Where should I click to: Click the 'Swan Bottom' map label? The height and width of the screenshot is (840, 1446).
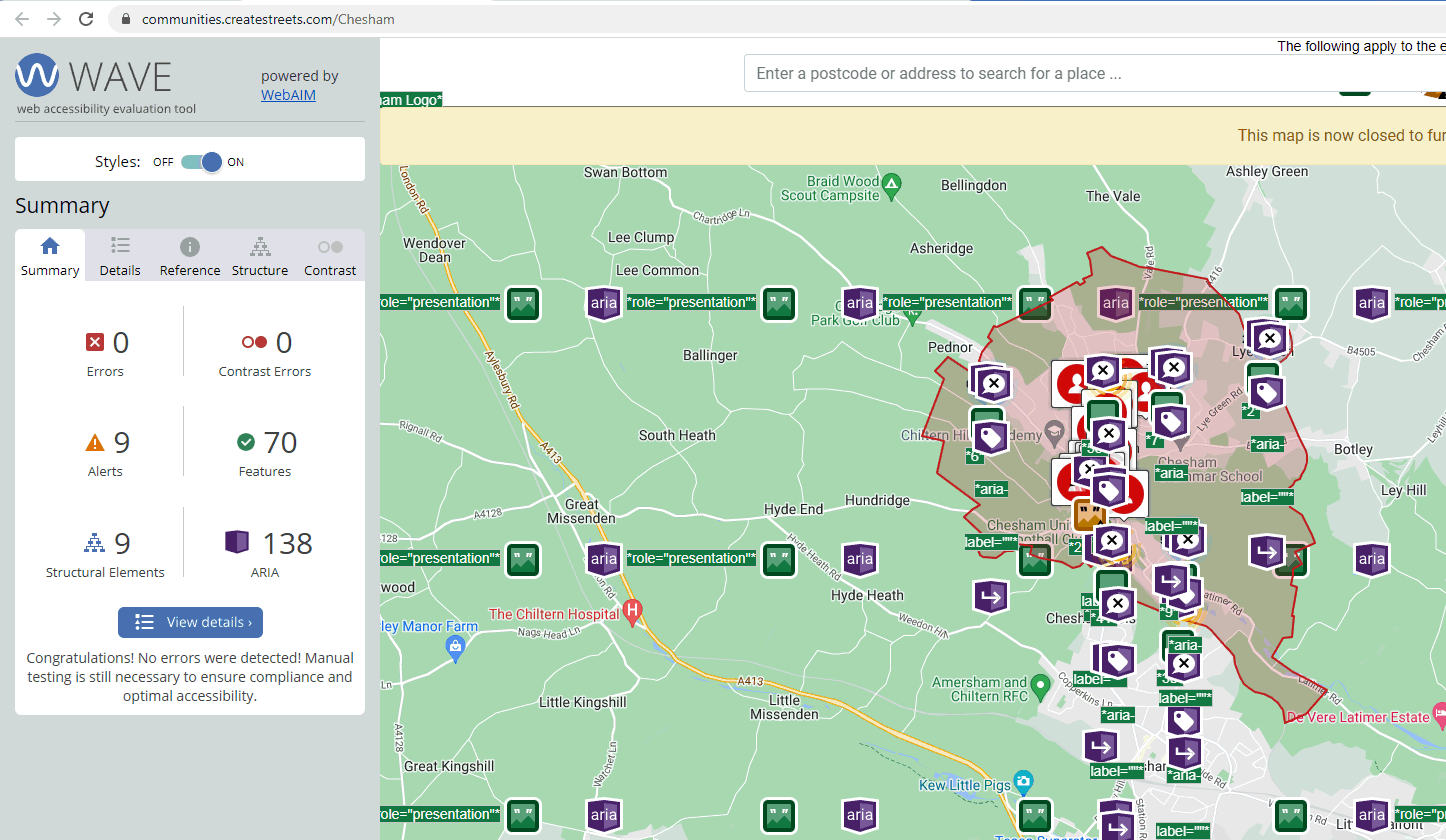(x=625, y=172)
